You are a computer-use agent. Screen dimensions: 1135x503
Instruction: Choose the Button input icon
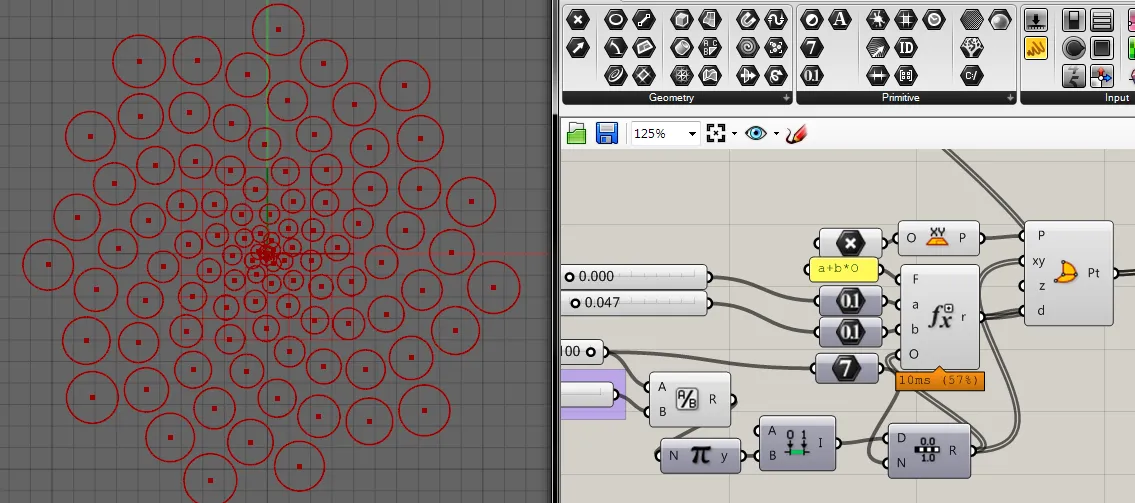pyautogui.click(x=1102, y=48)
